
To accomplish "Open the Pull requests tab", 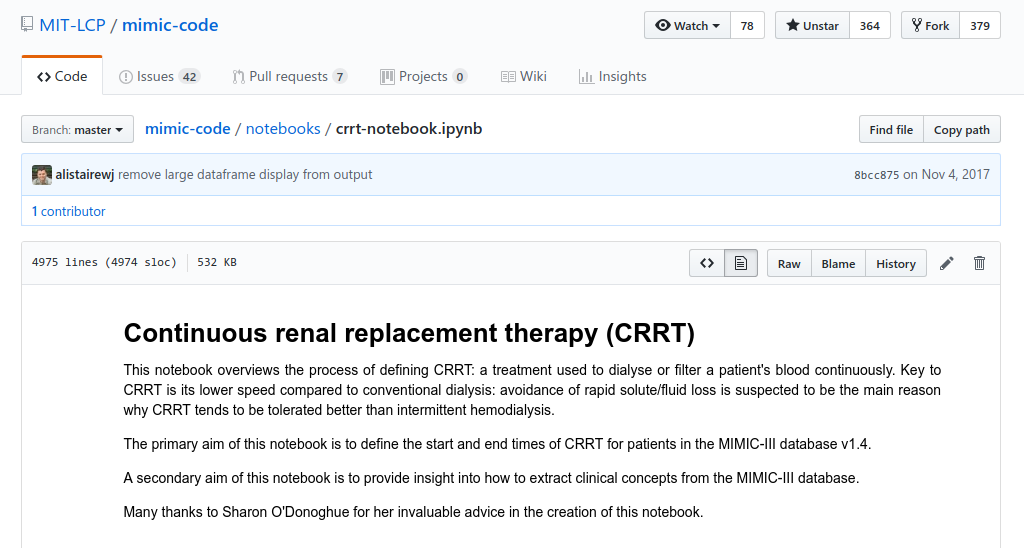I will point(290,76).
